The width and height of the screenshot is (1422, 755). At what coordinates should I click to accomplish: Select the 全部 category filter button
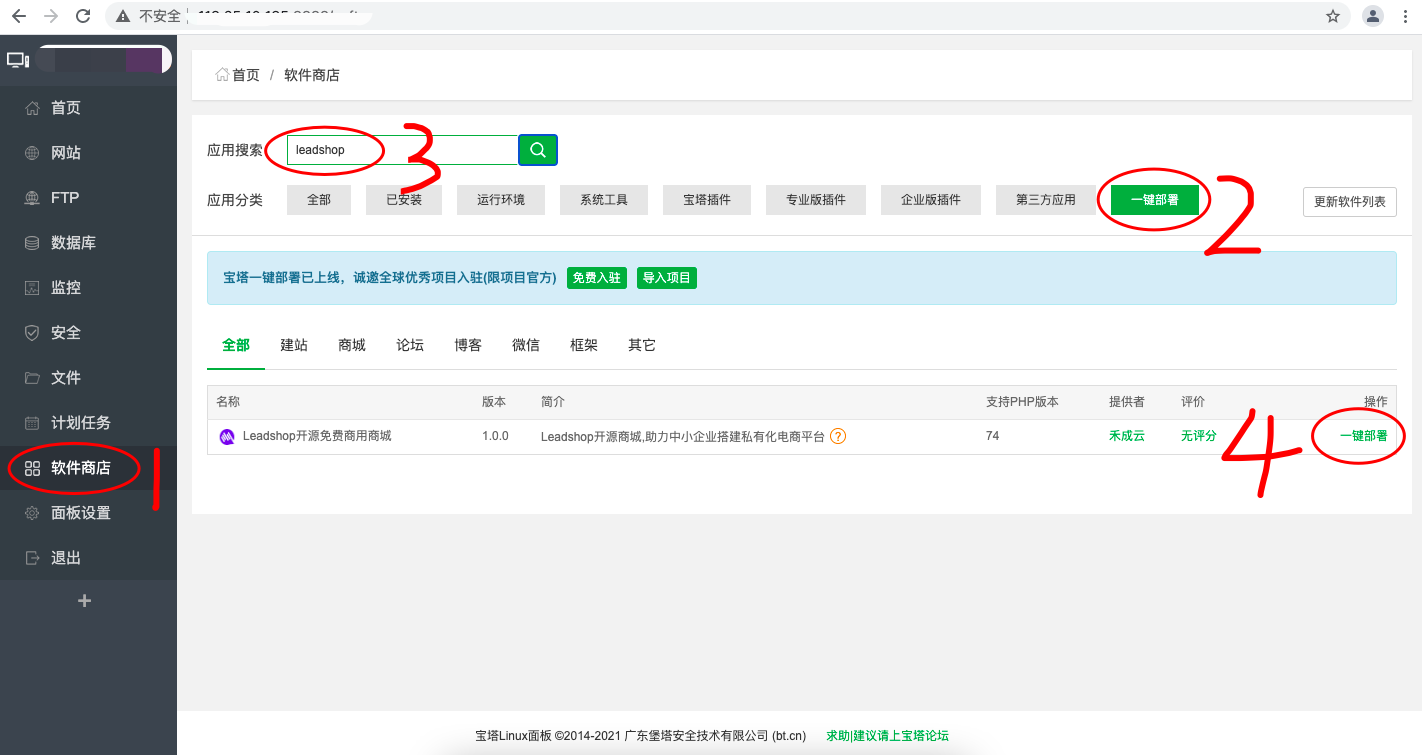click(x=319, y=200)
